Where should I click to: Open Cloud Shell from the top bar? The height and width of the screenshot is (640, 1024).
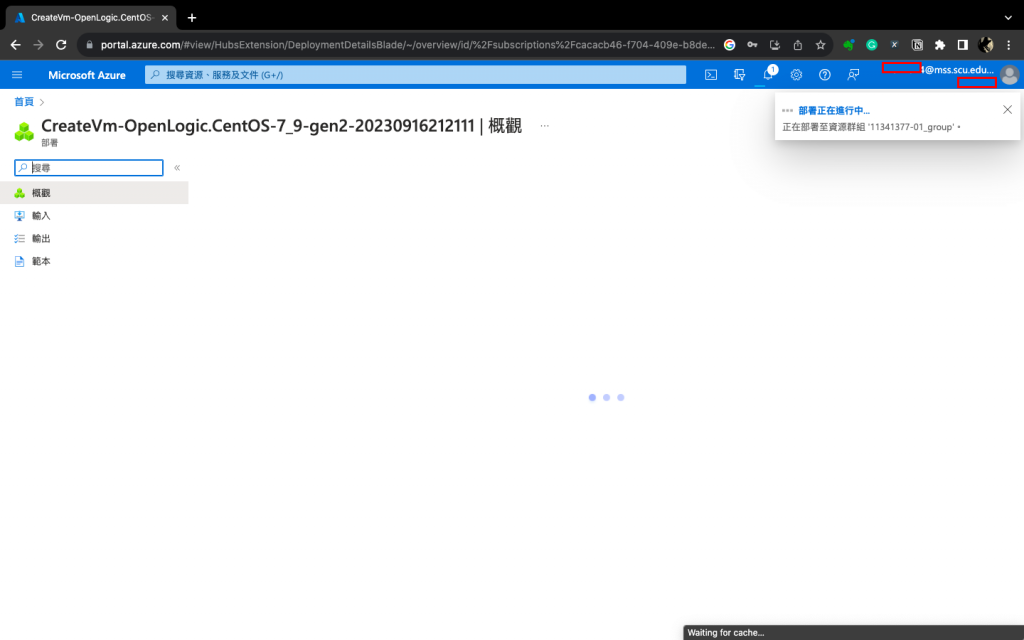pos(711,75)
